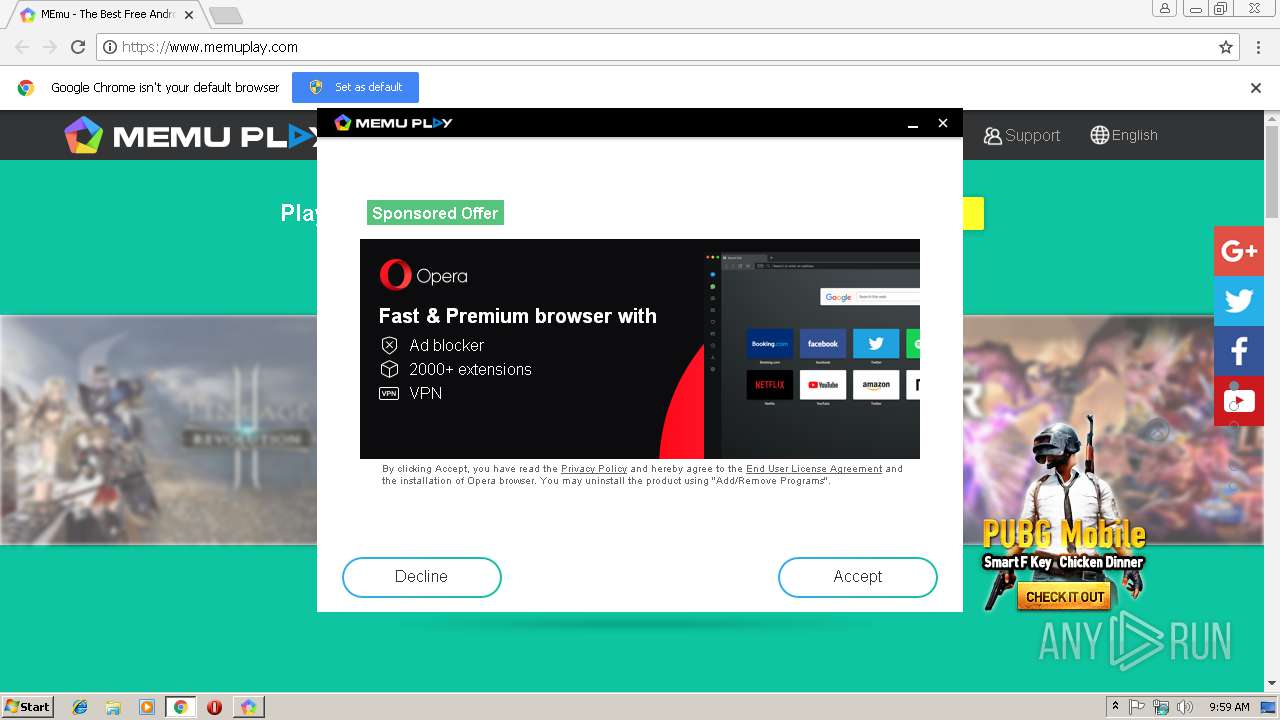Open the Support menu on the website

pyautogui.click(x=1021, y=135)
